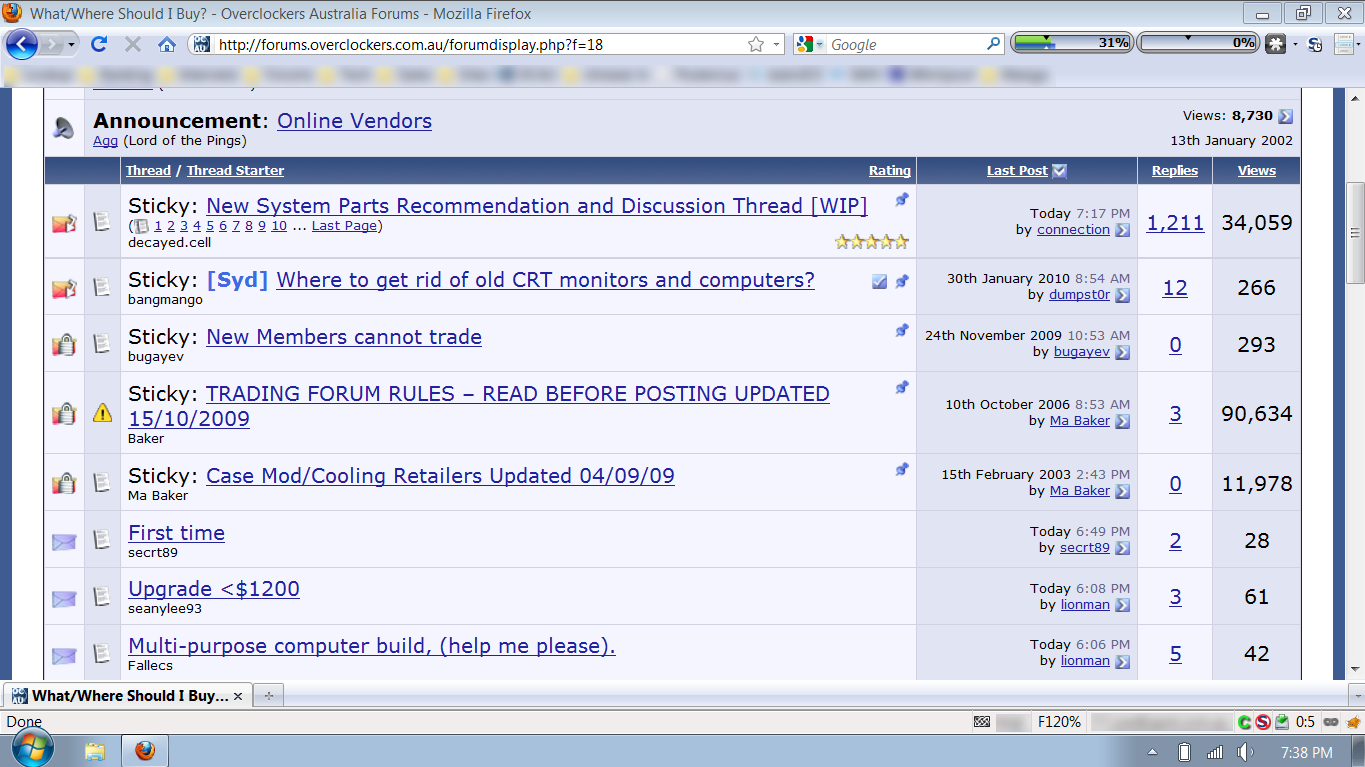Image resolution: width=1365 pixels, height=767 pixels.
Task: Open the Google search engine dropdown
Action: coord(811,44)
